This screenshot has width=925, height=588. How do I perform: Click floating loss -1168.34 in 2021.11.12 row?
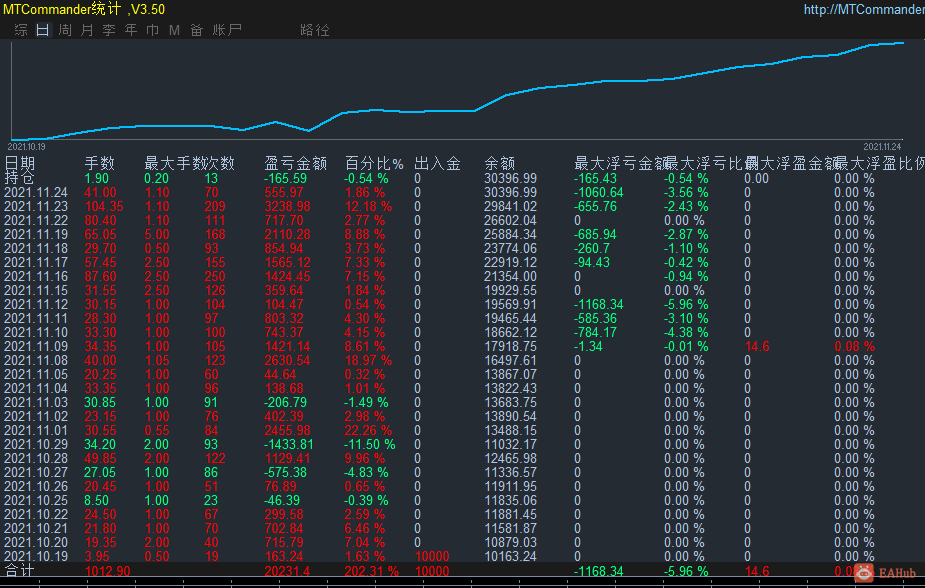pyautogui.click(x=598, y=304)
